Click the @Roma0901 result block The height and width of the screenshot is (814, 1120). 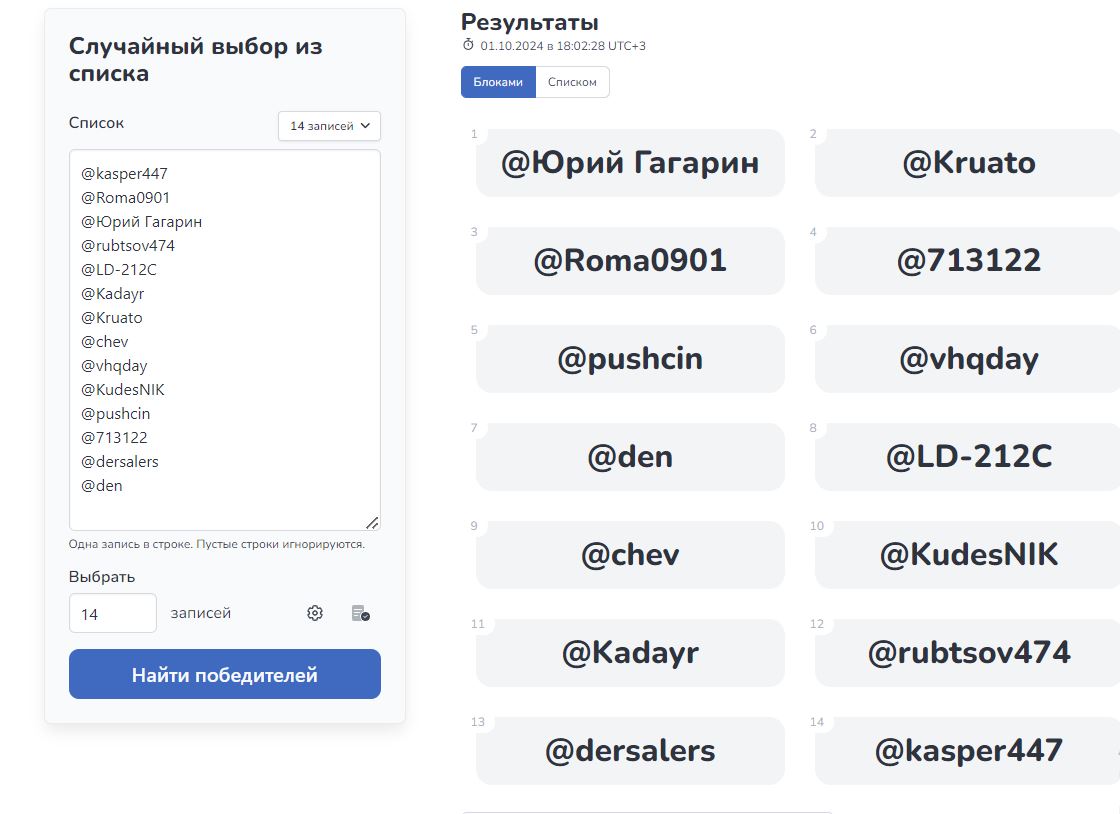tap(630, 261)
